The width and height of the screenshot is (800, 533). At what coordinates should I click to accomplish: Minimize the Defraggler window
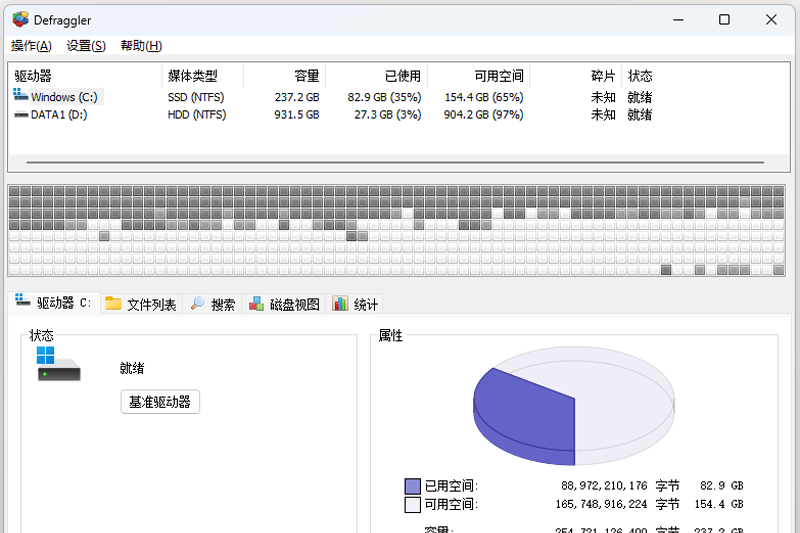click(x=678, y=20)
